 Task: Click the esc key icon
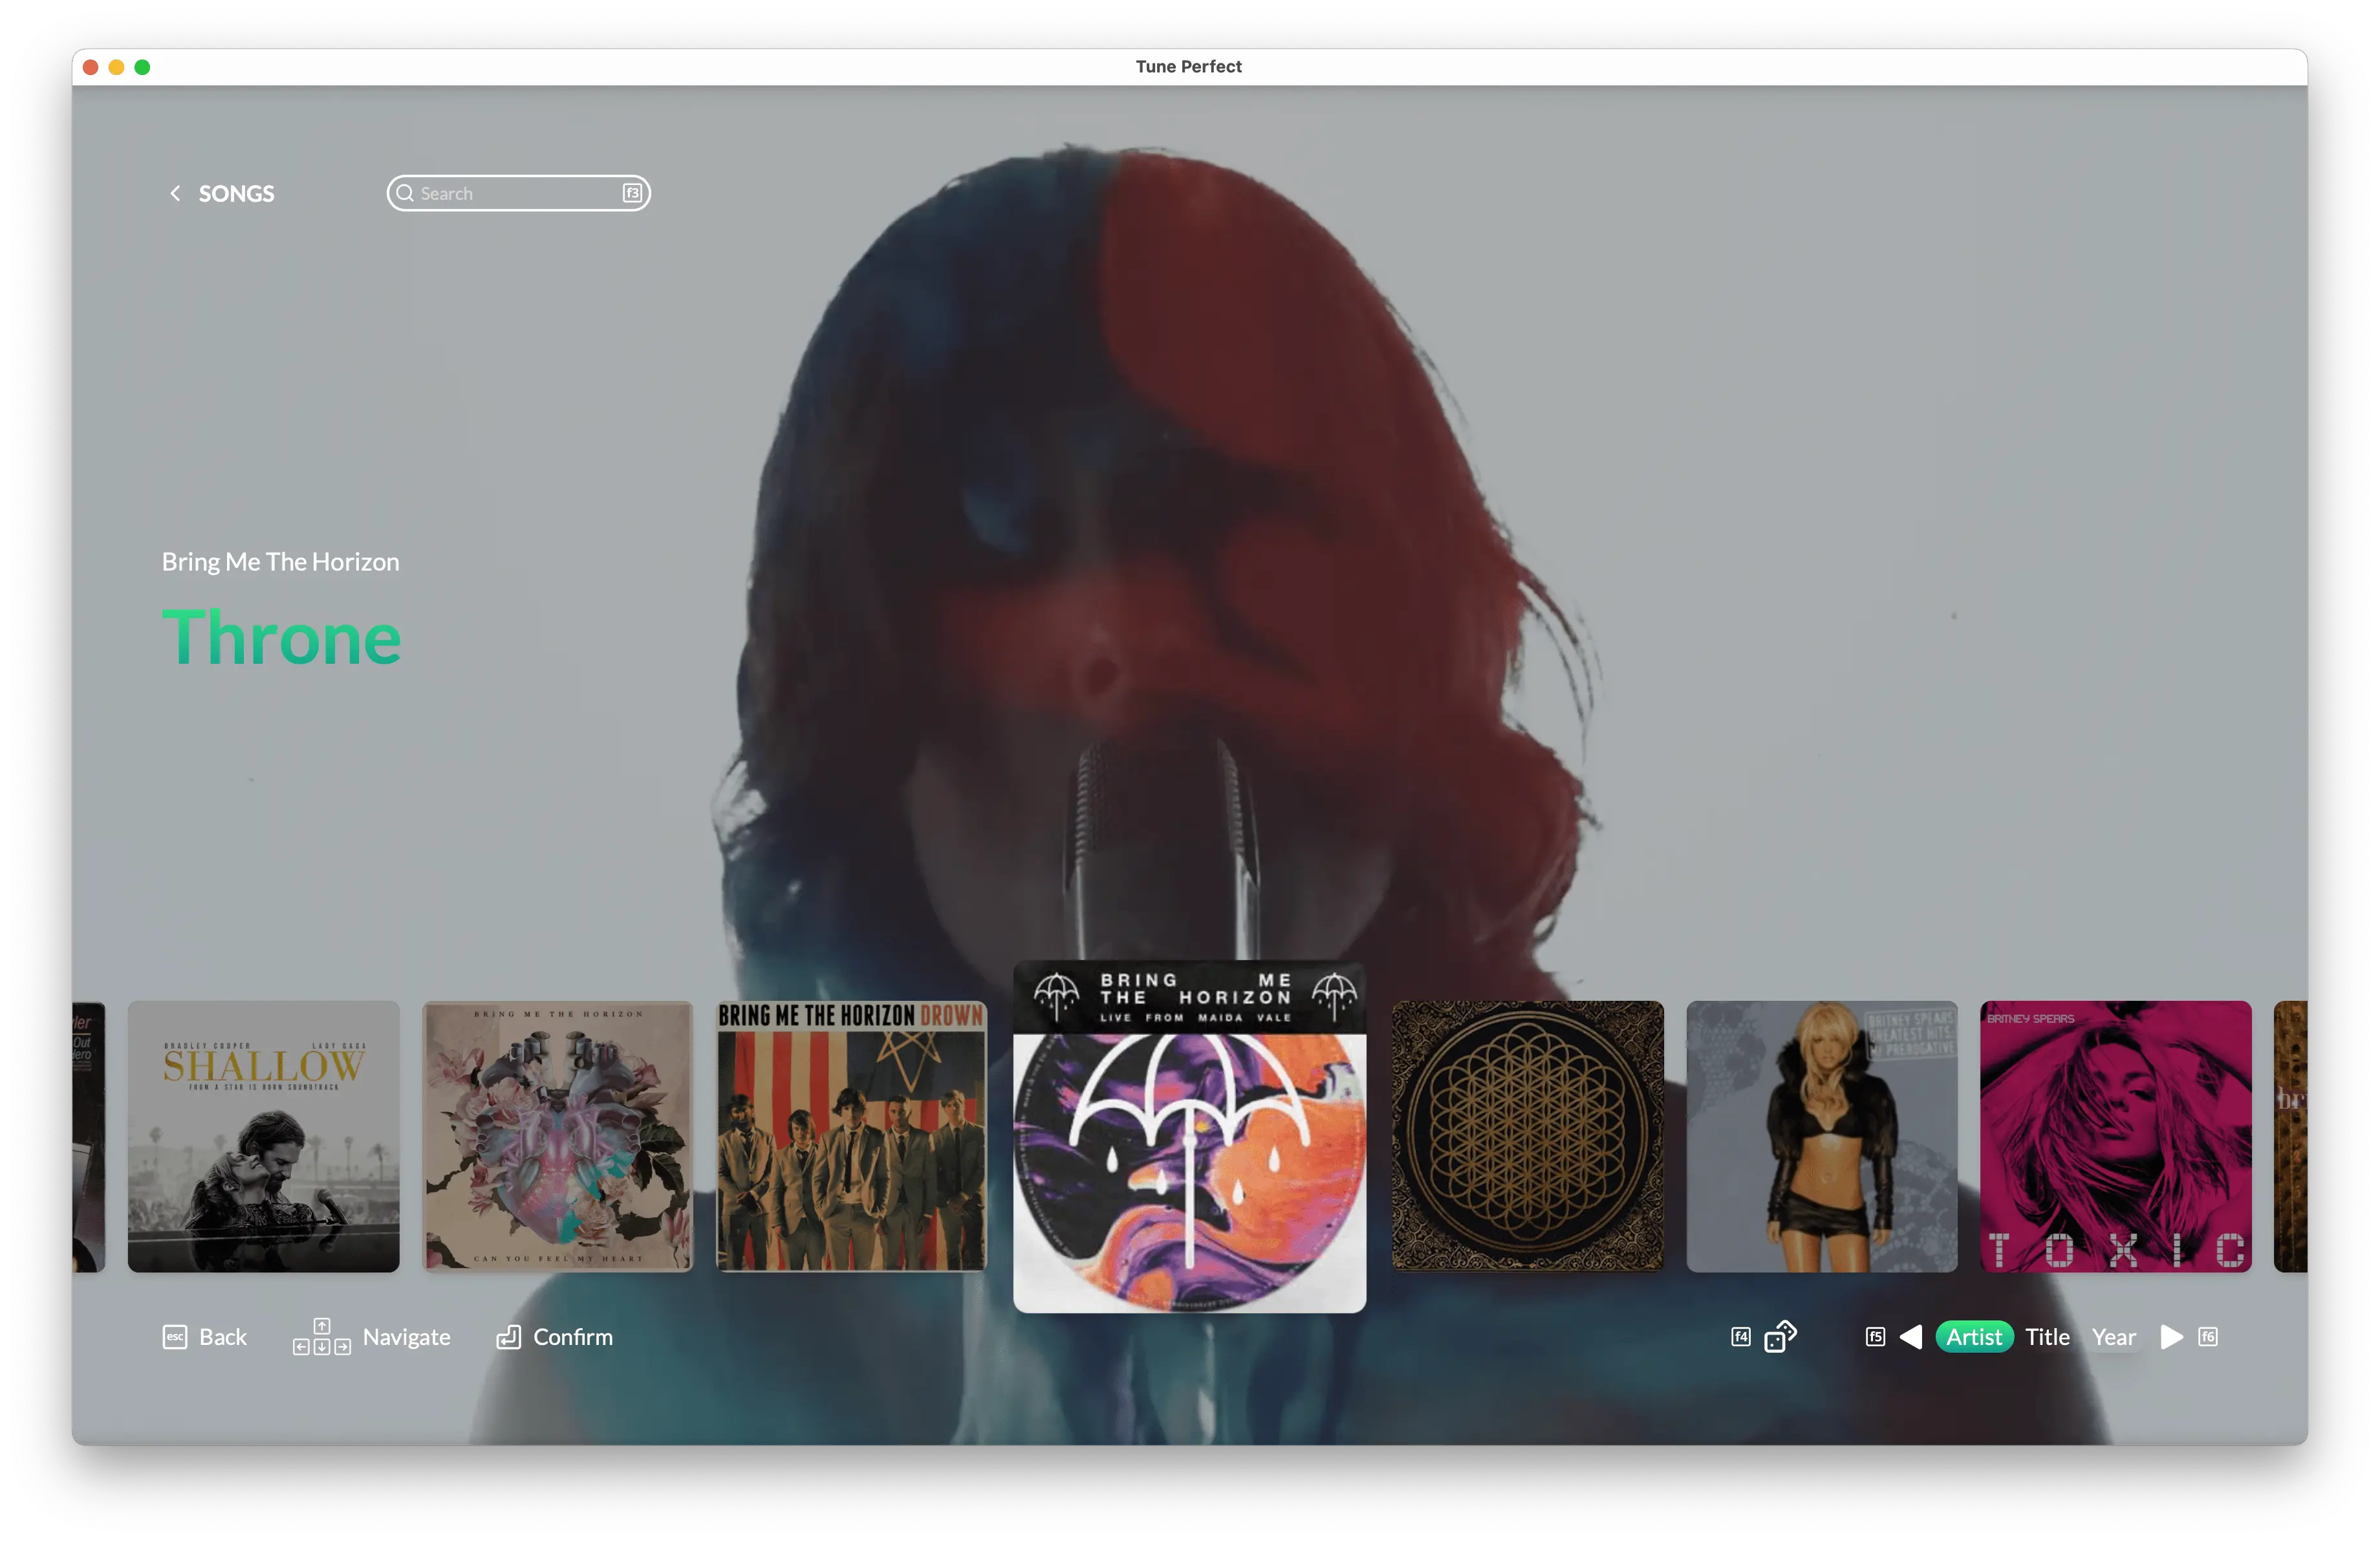(x=174, y=1337)
